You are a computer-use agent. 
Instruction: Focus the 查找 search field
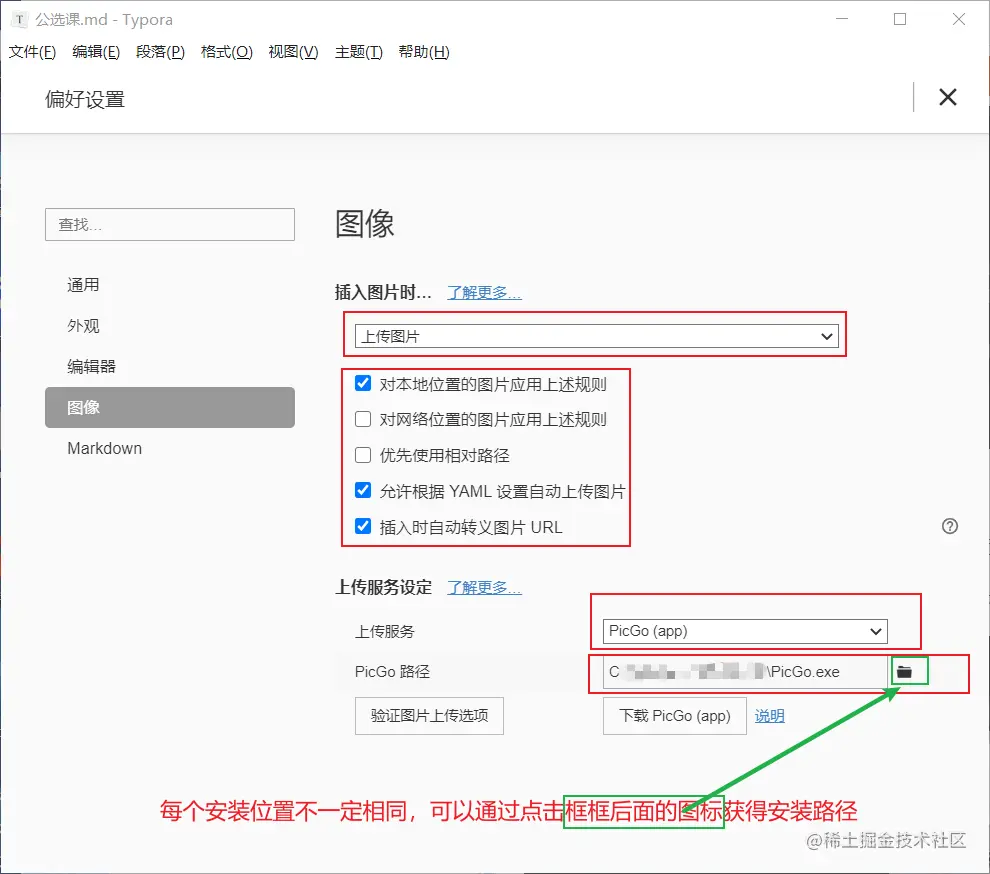[170, 225]
